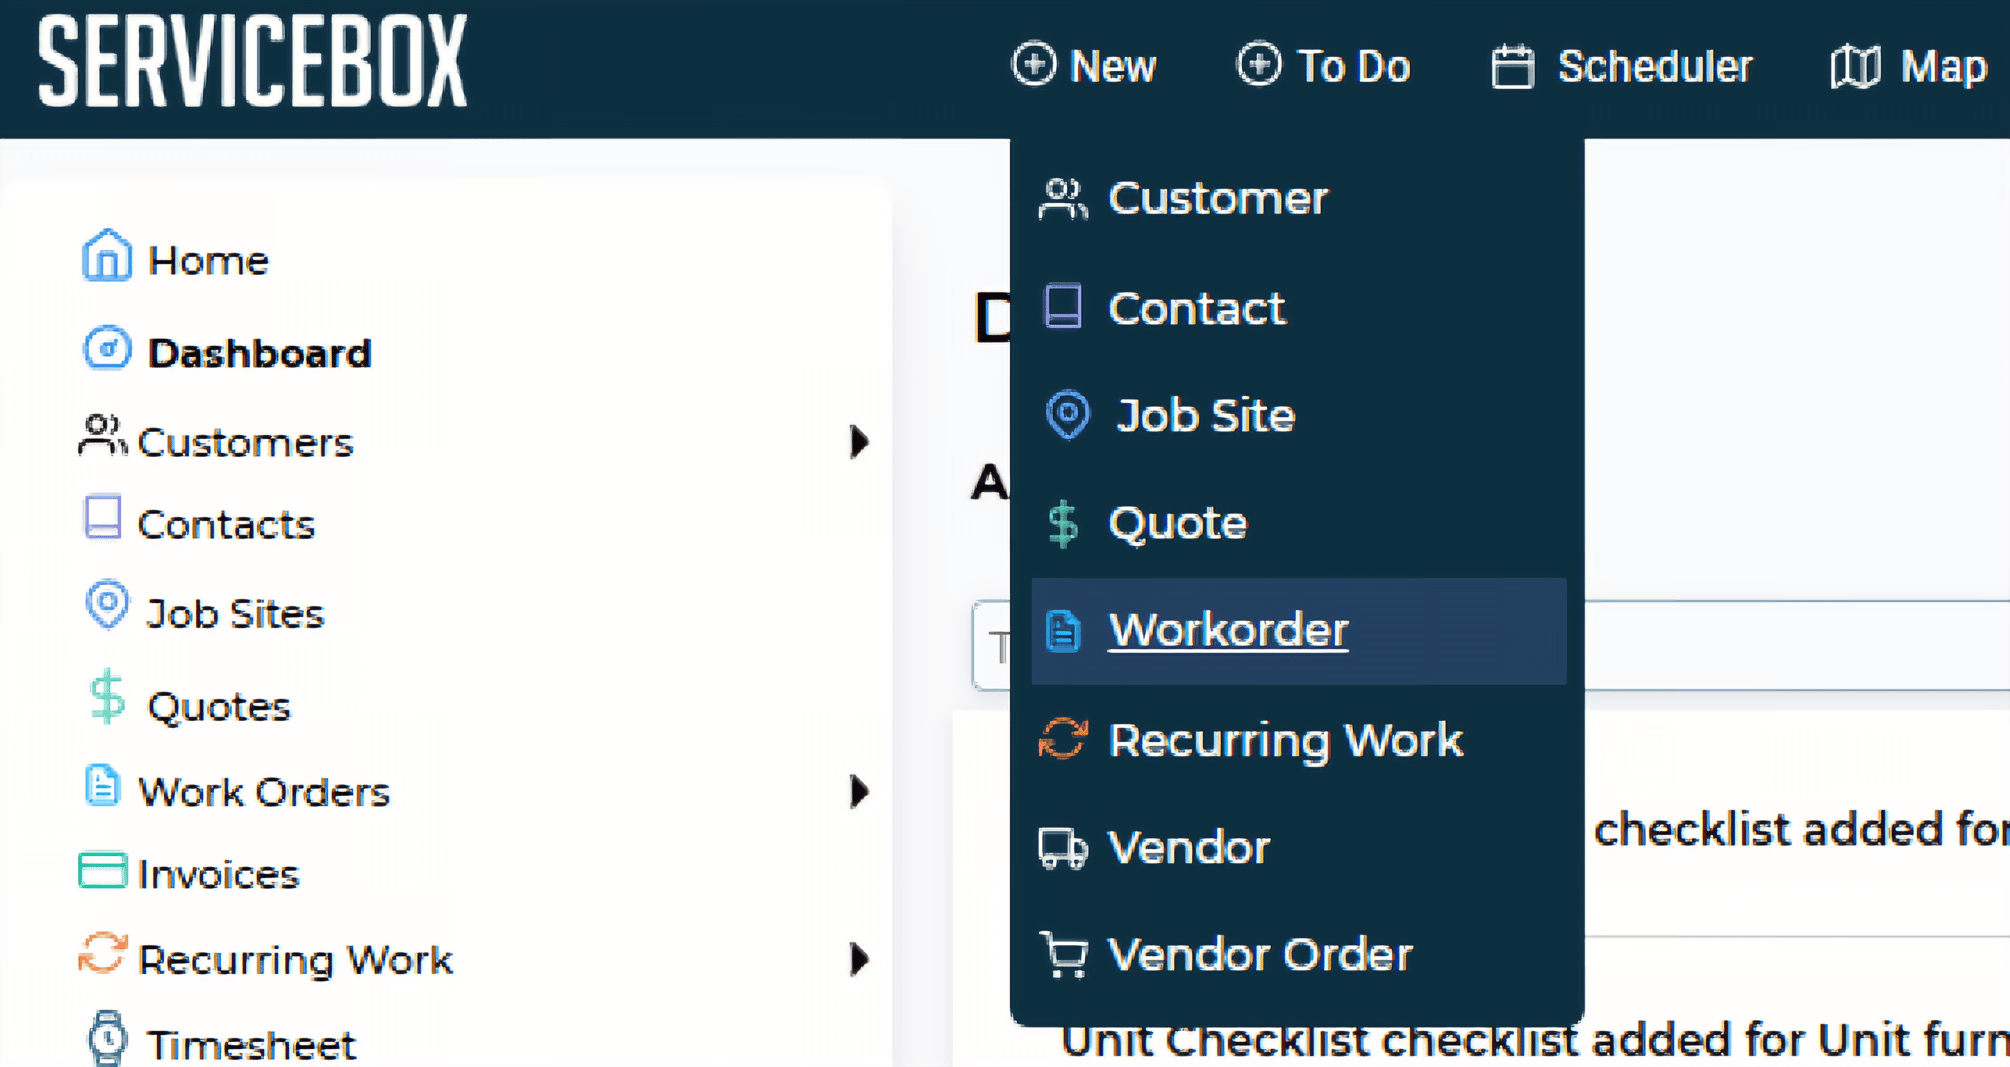Click the Contacts book icon in sidebar
Viewport: 2010px width, 1067px height.
tap(102, 518)
